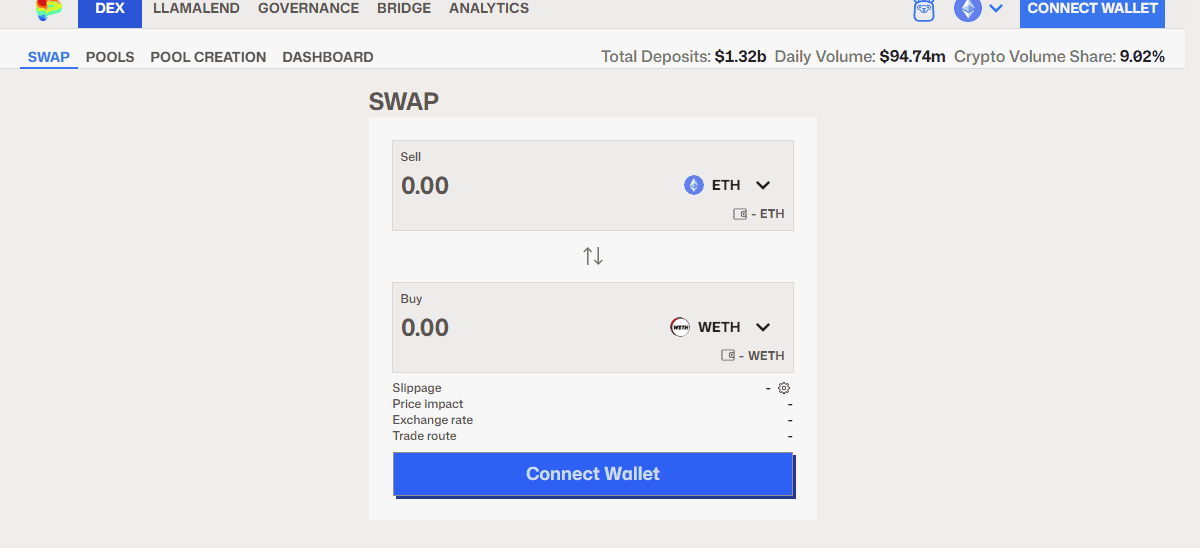Switch to the POOLS tab

(110, 57)
